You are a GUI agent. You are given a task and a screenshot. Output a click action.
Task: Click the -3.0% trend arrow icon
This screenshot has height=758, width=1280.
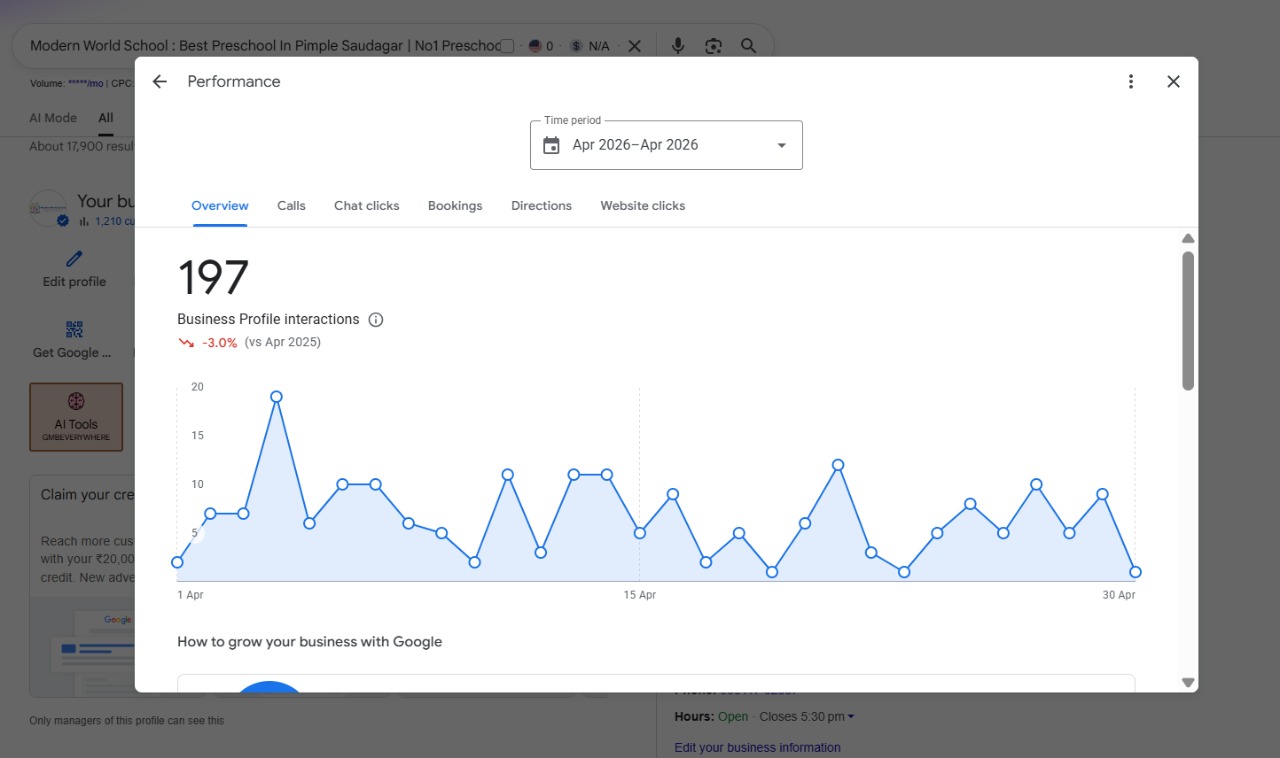186,342
